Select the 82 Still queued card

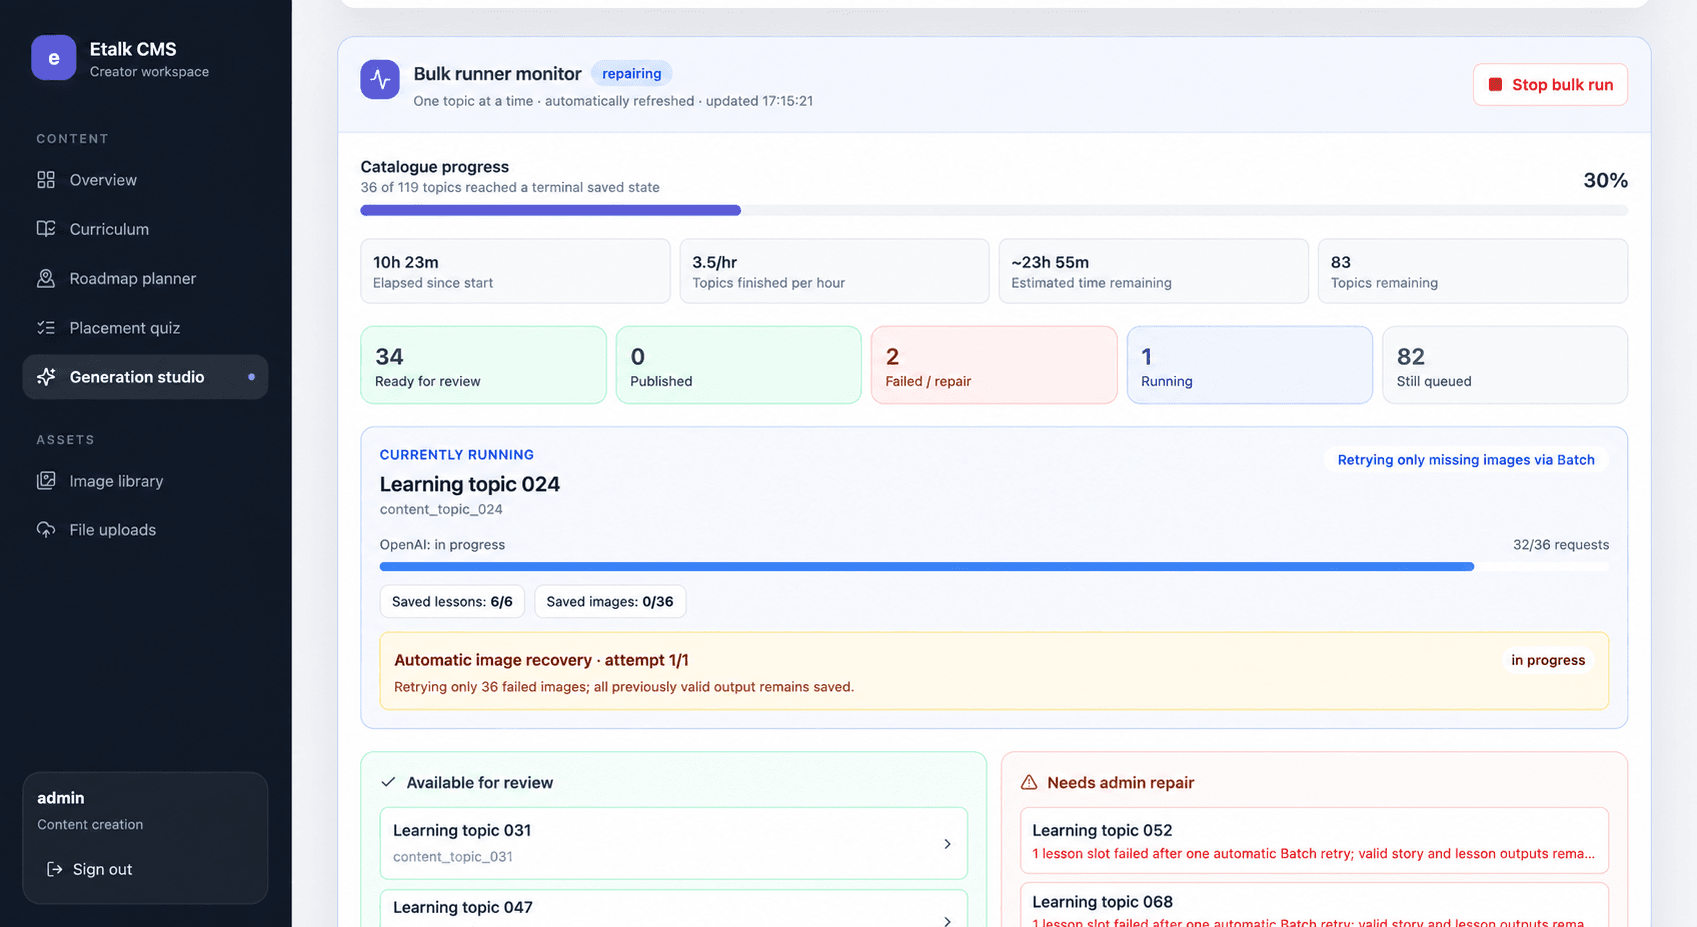(1505, 365)
